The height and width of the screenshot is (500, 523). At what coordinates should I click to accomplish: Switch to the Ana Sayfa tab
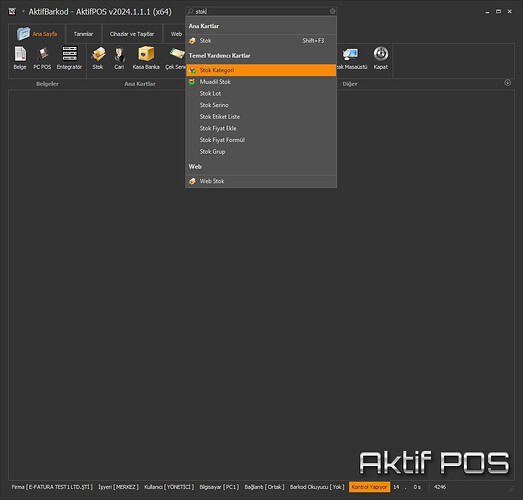point(37,34)
